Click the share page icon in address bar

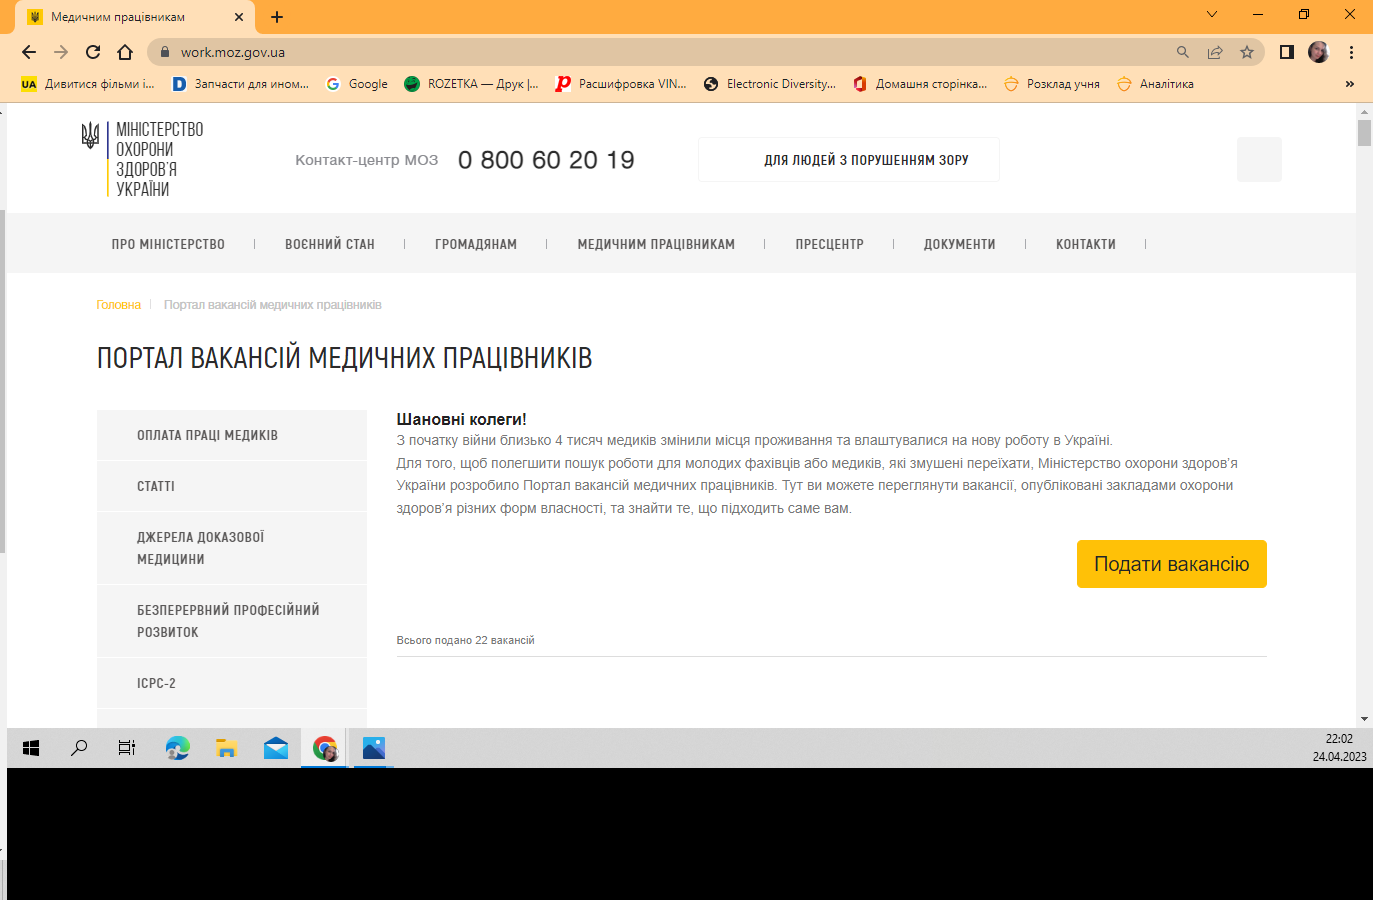coord(1215,52)
